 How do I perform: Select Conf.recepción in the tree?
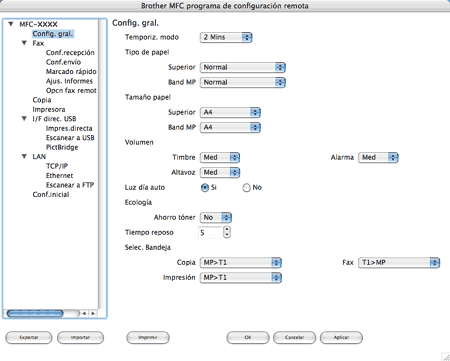pos(70,53)
